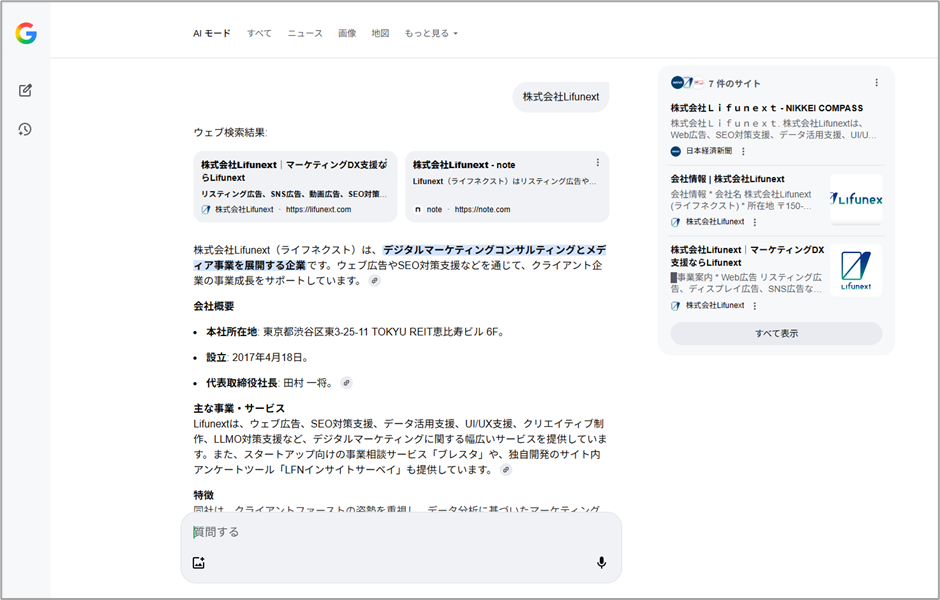Screen dimensions: 940x600
Task: Click source link icon after the intro paragraph
Action: pyautogui.click(x=374, y=282)
